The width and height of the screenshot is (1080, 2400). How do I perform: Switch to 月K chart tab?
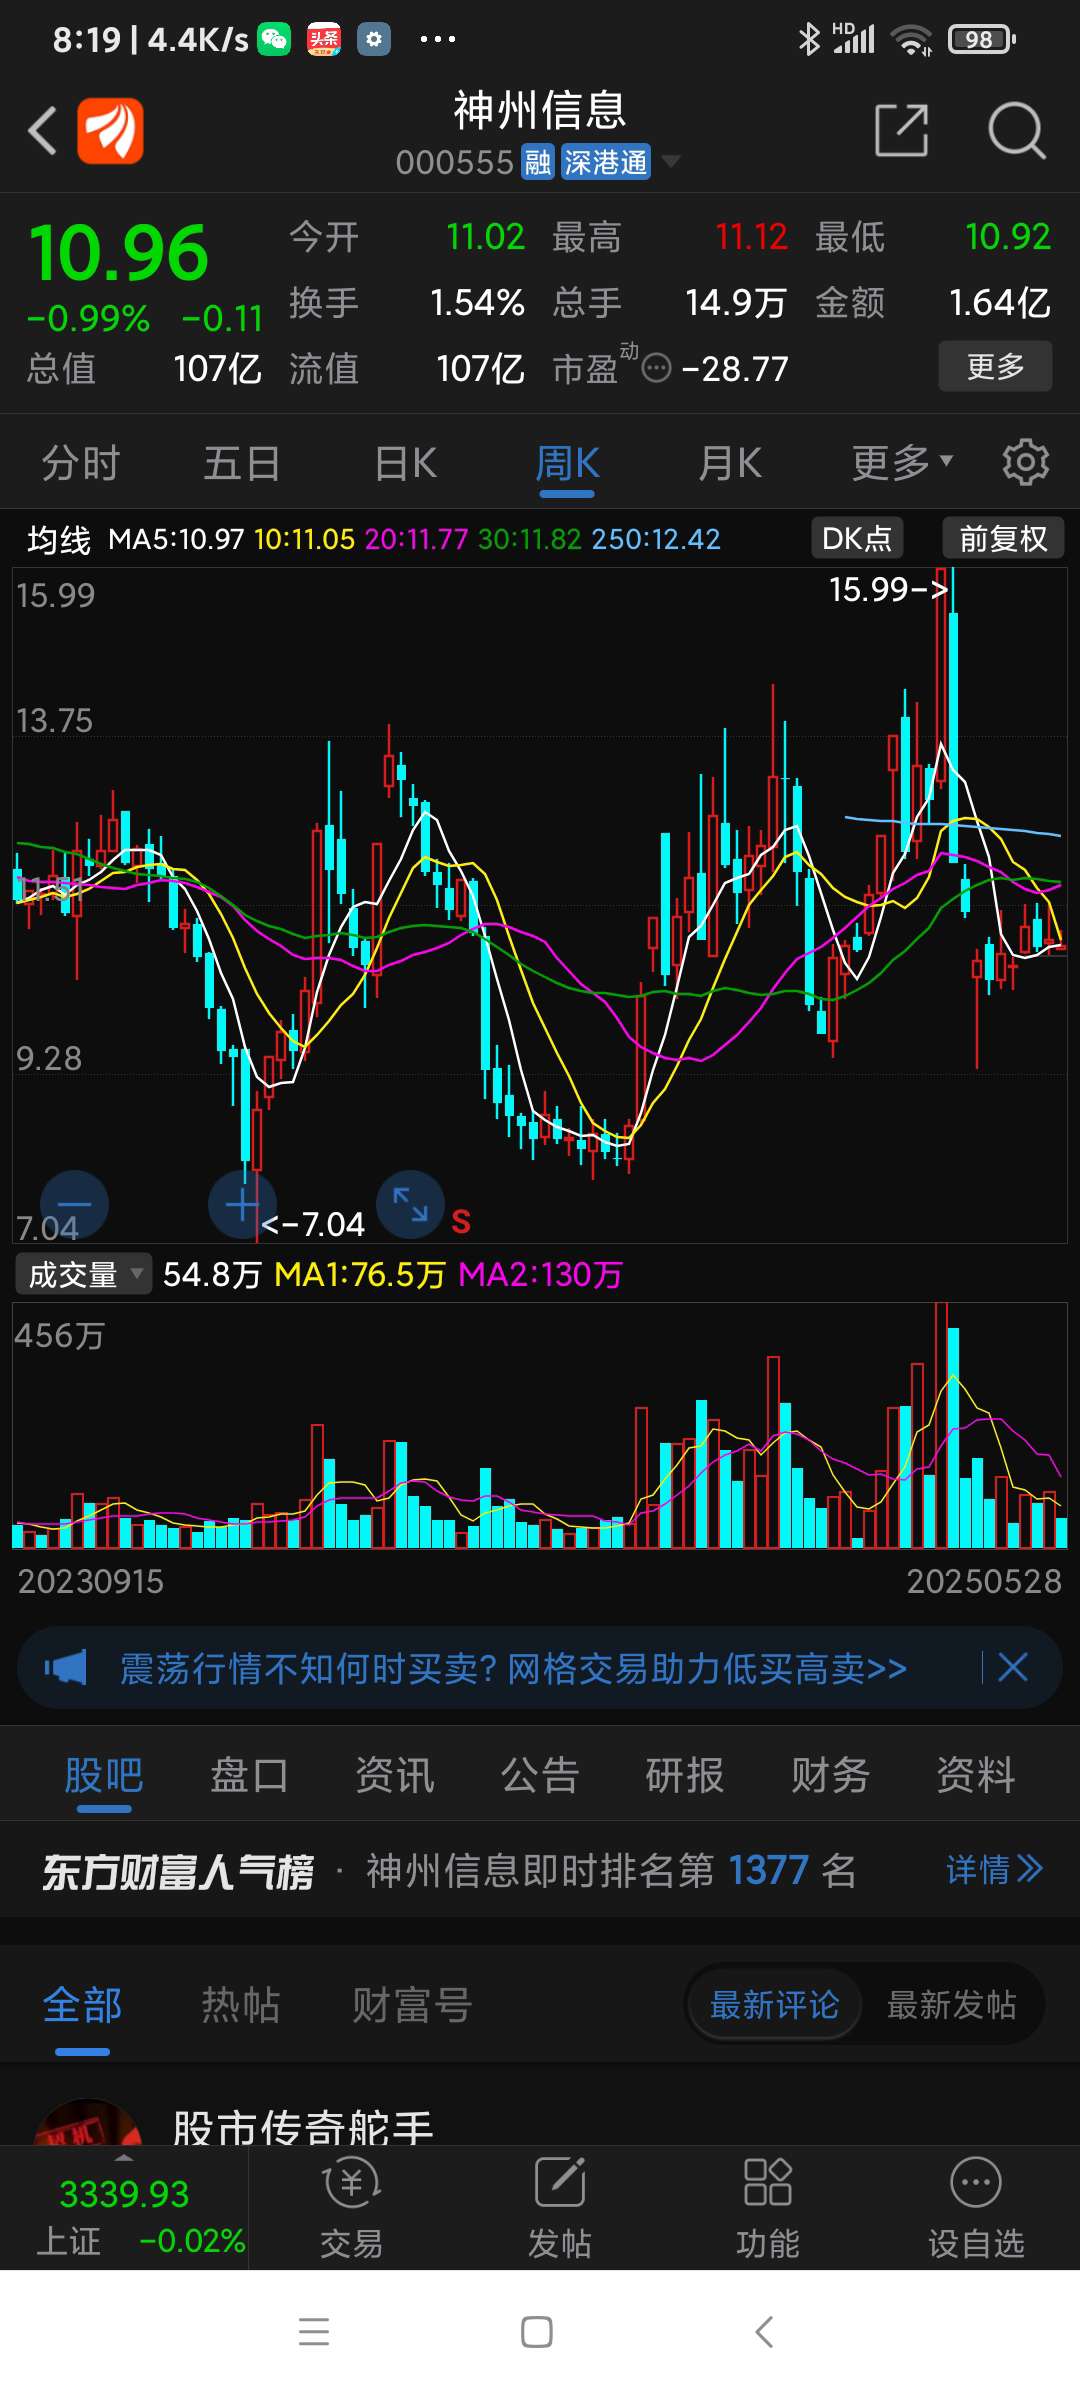730,463
